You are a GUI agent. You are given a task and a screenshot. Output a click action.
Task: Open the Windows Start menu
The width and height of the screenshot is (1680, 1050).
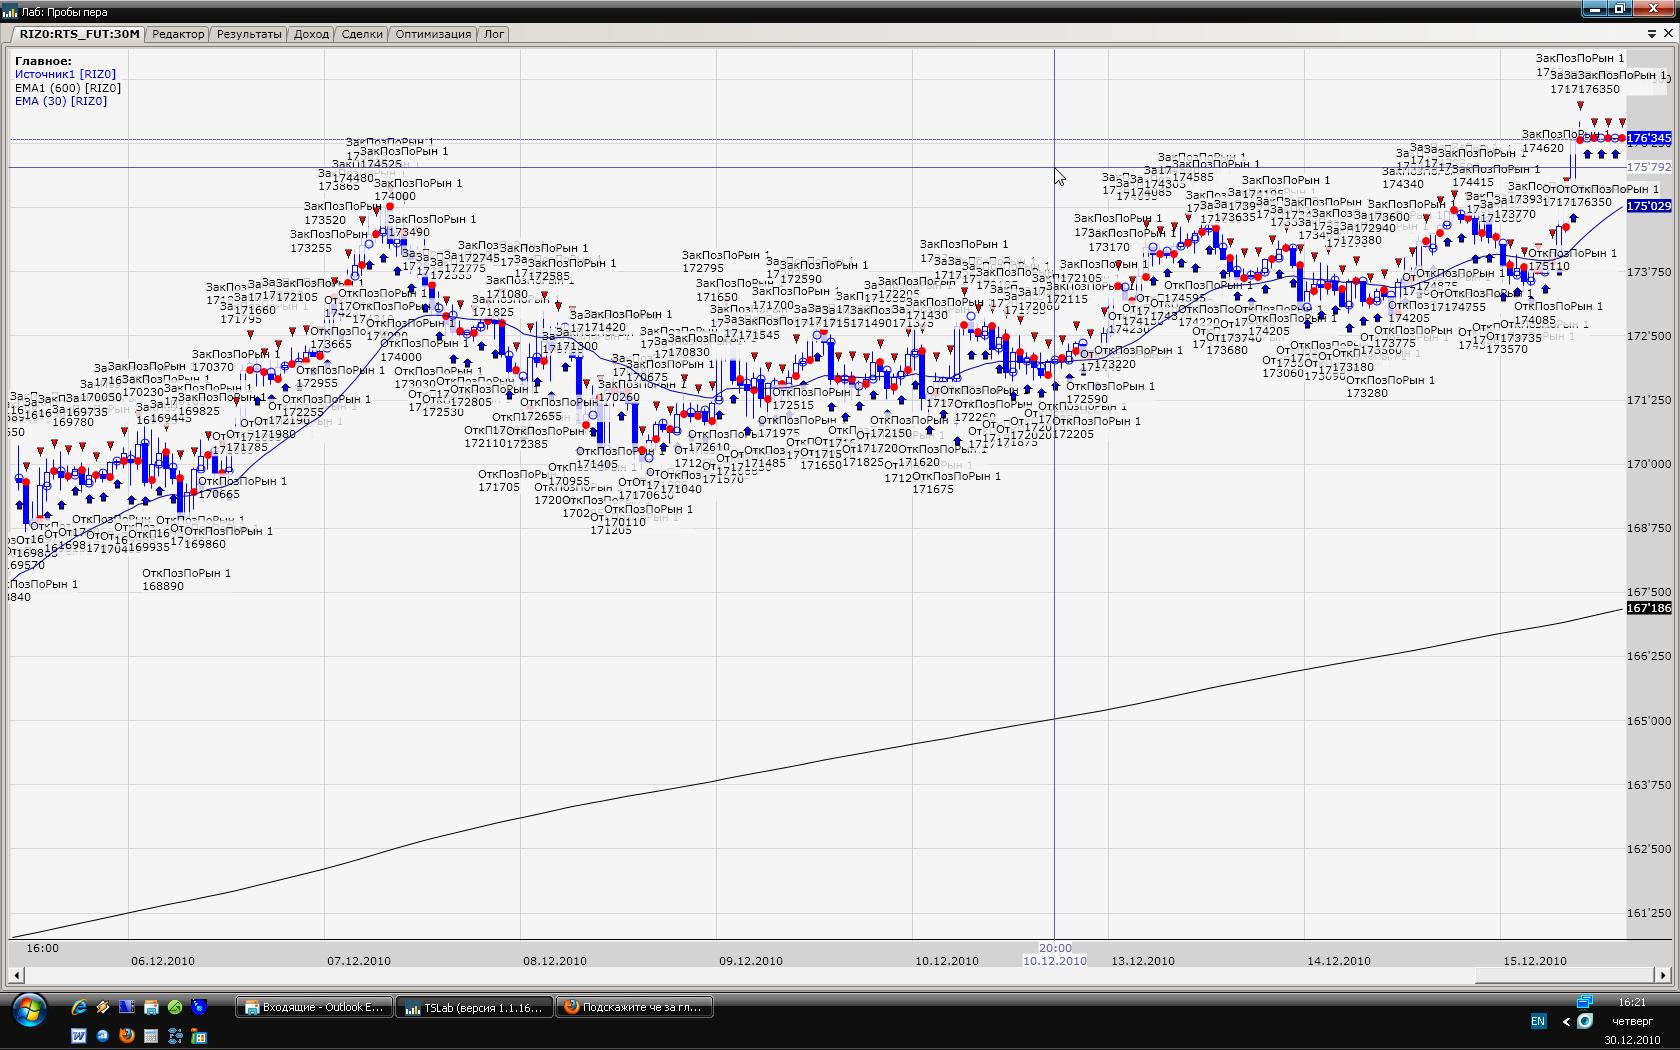click(29, 1011)
